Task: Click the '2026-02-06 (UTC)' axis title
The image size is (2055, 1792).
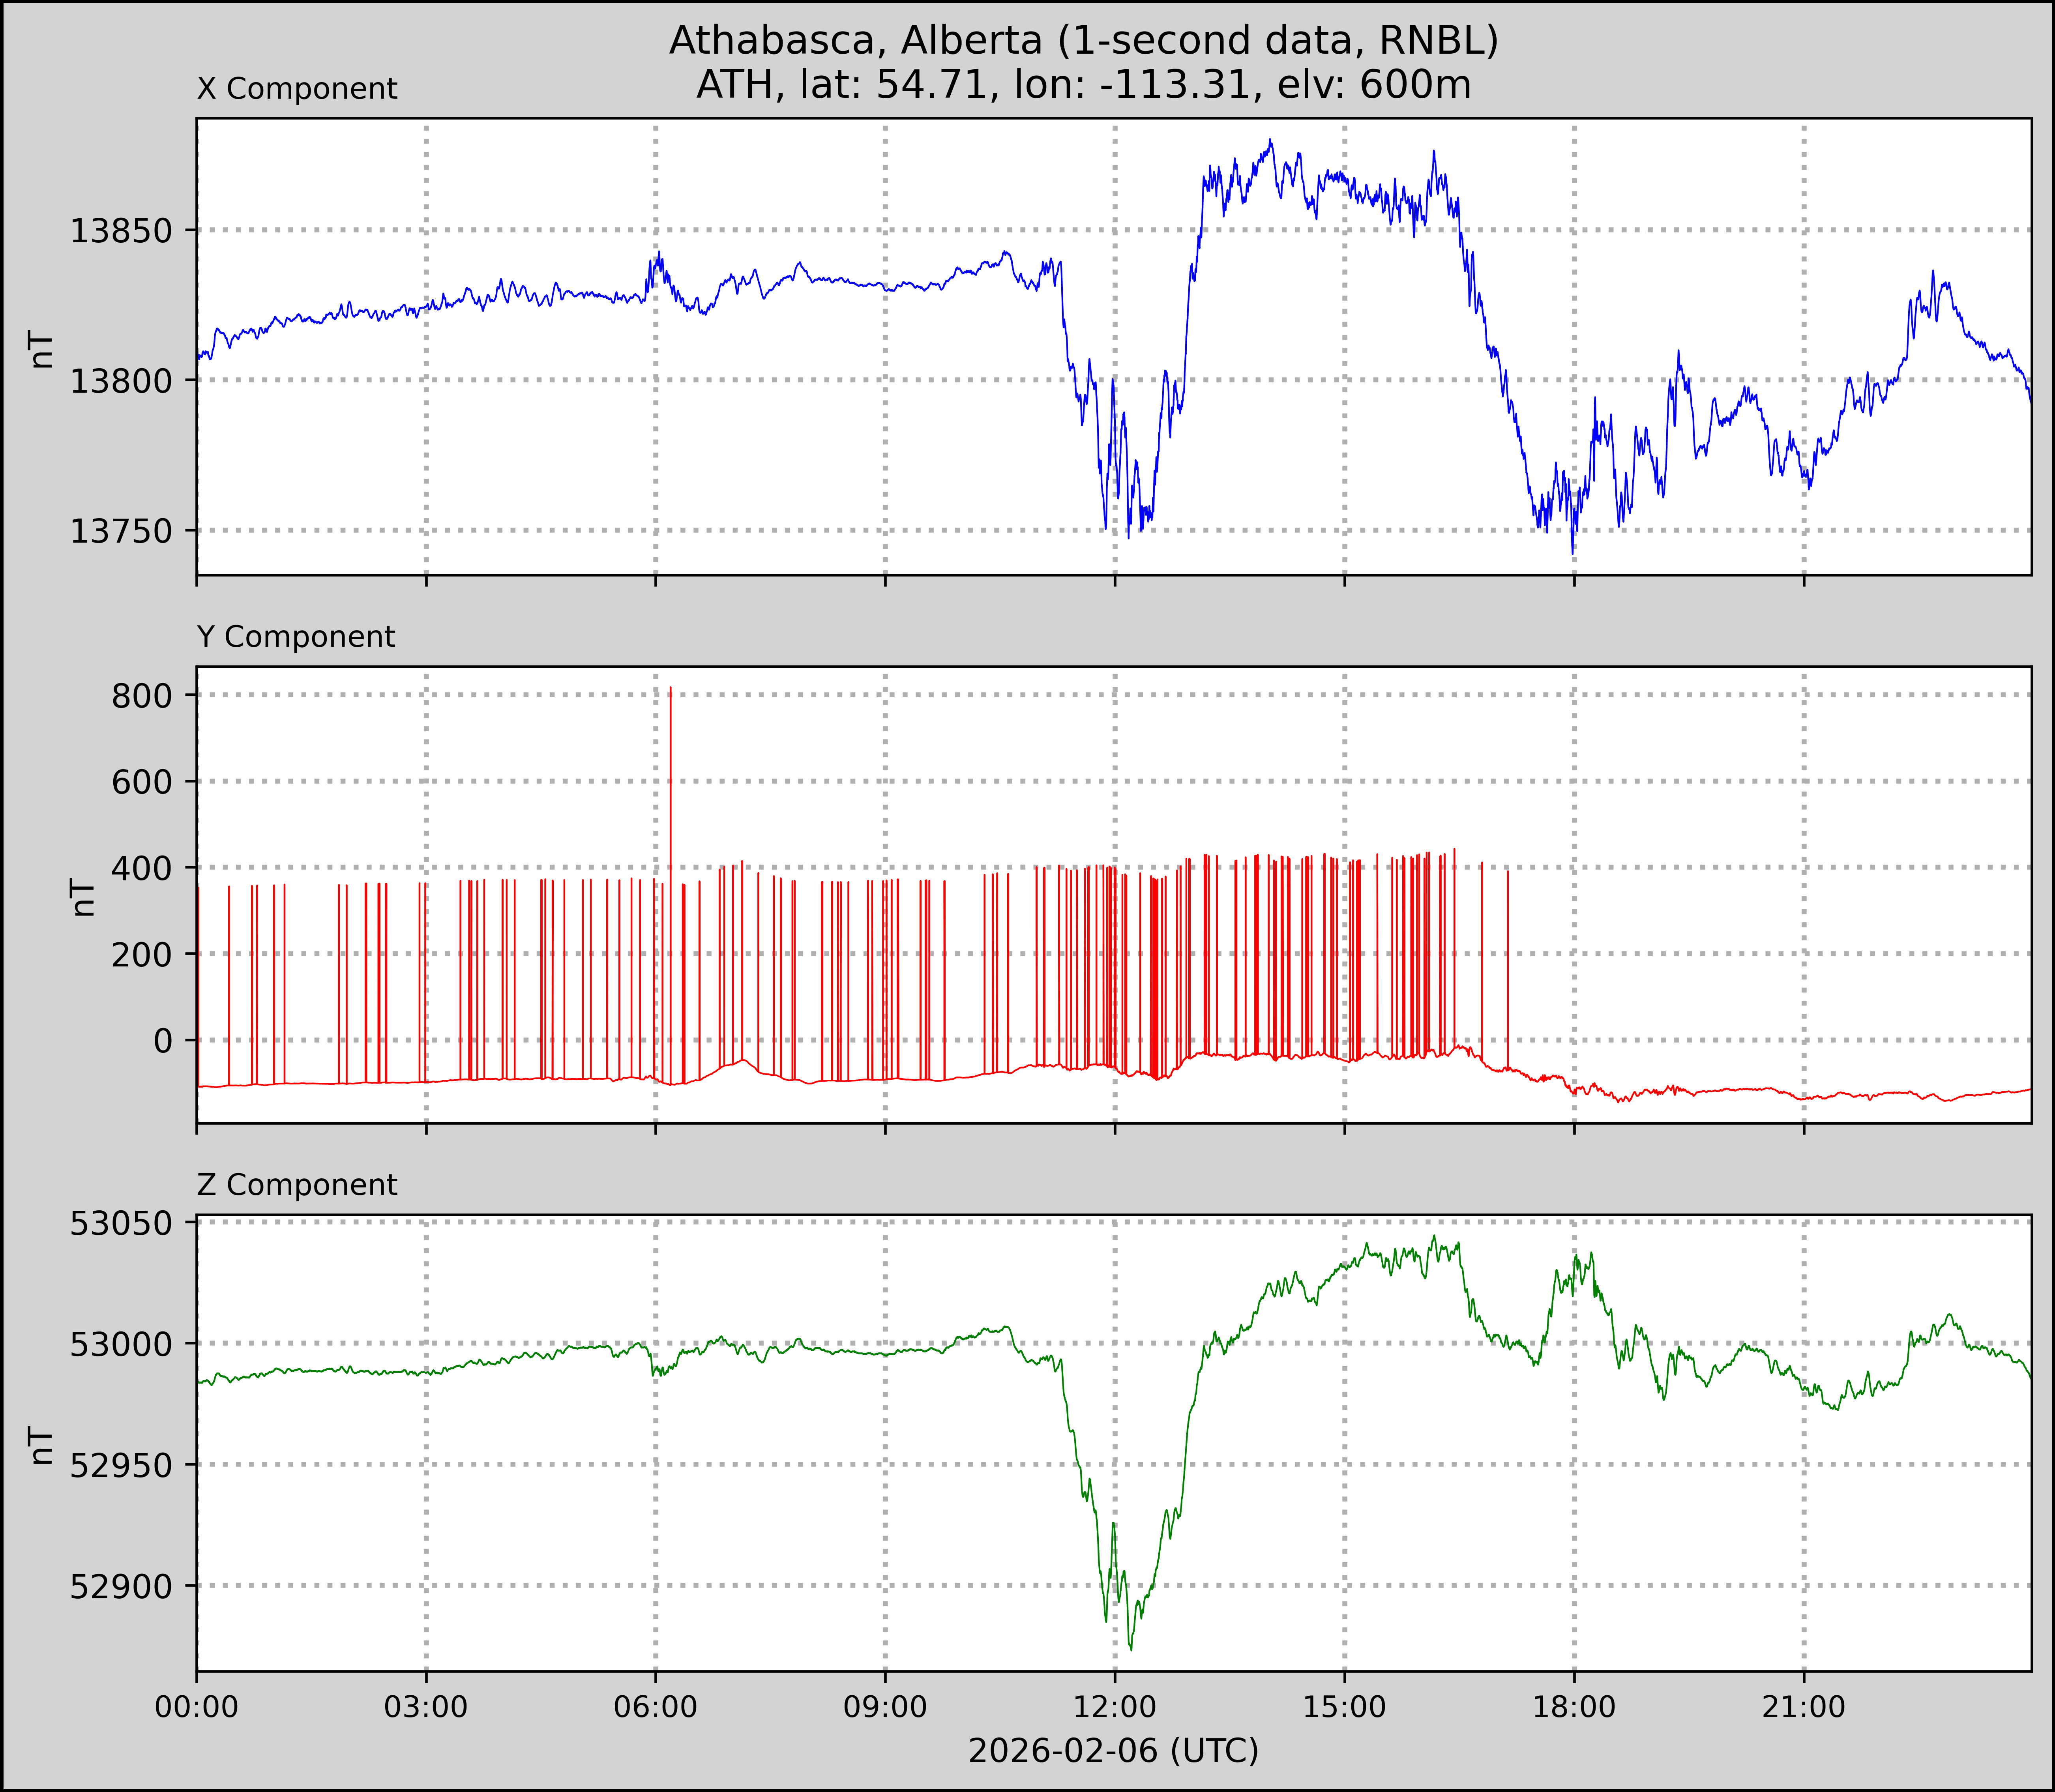Action: point(1113,1750)
